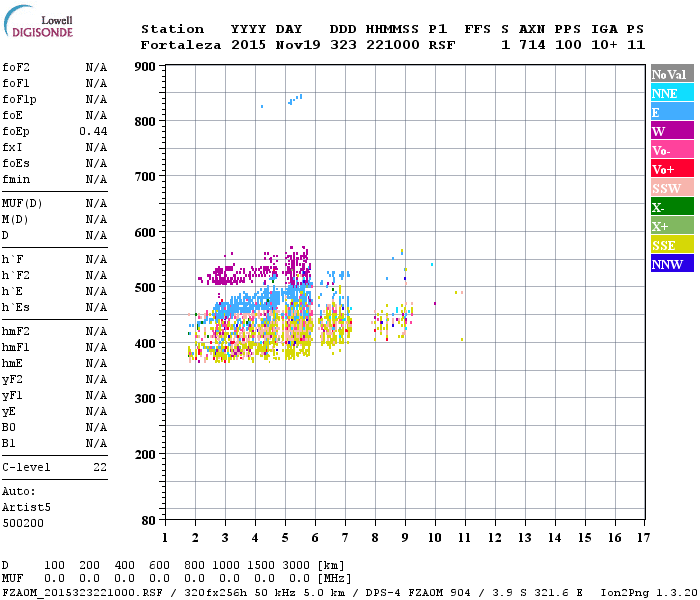Screen dimensions: 700x600
Task: Click the Nov19 date in header
Action: [x=298, y=45]
